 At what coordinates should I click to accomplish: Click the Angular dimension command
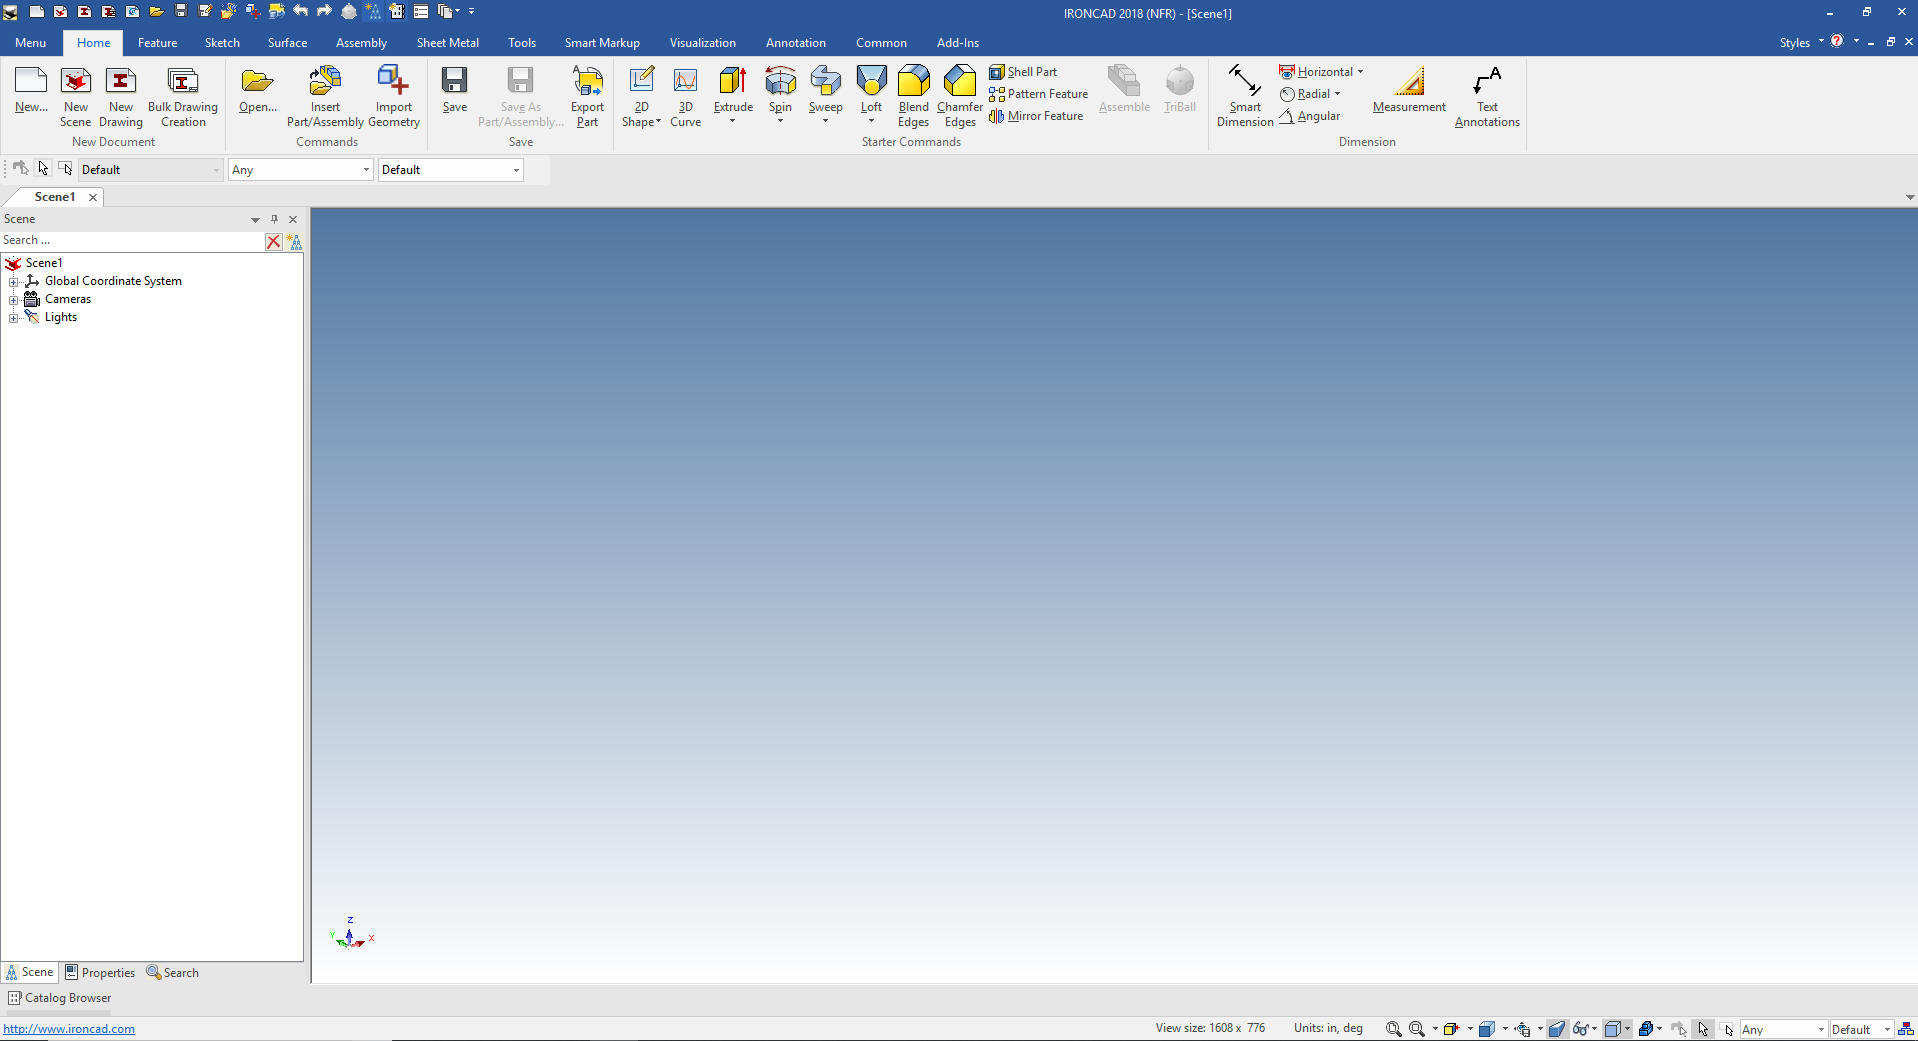[1309, 116]
